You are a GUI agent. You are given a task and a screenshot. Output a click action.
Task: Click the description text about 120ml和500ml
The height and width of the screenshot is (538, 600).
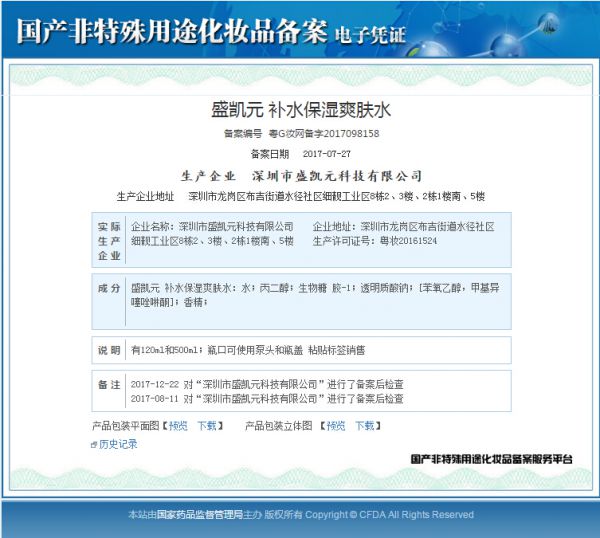(248, 350)
